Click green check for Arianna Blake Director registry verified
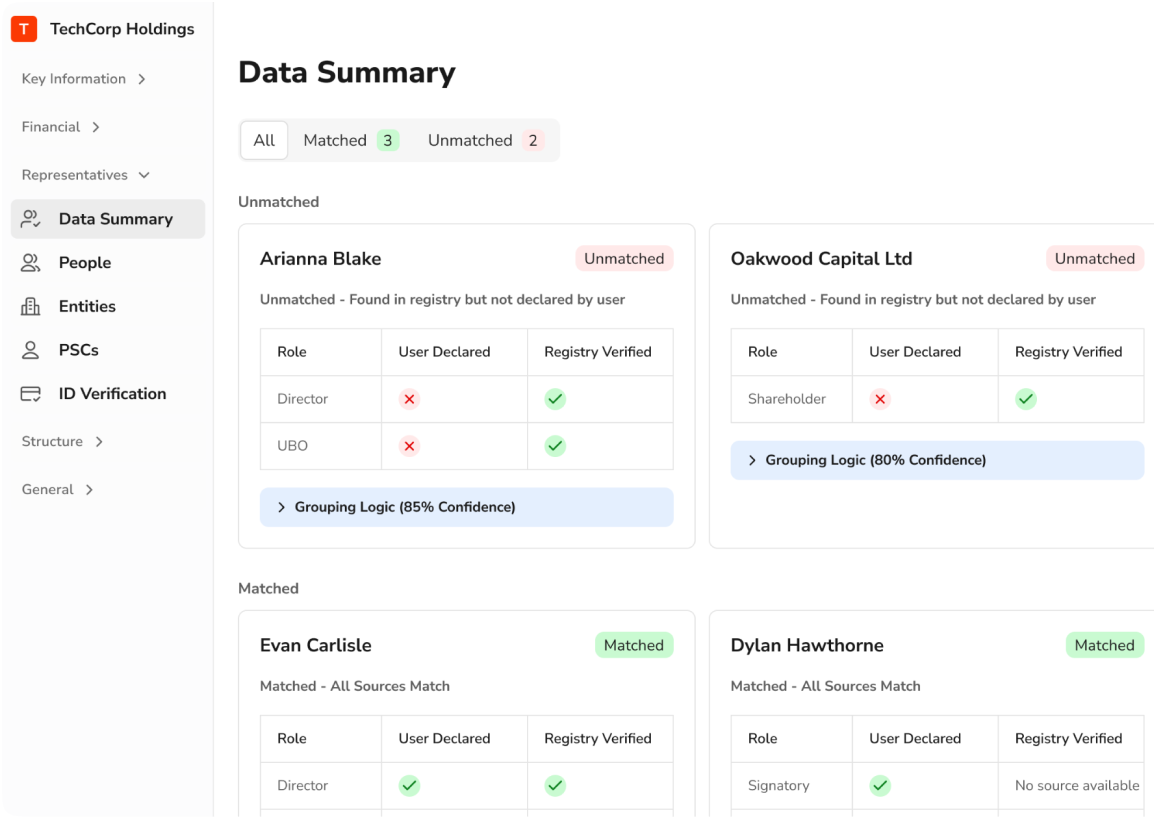 pyautogui.click(x=555, y=399)
